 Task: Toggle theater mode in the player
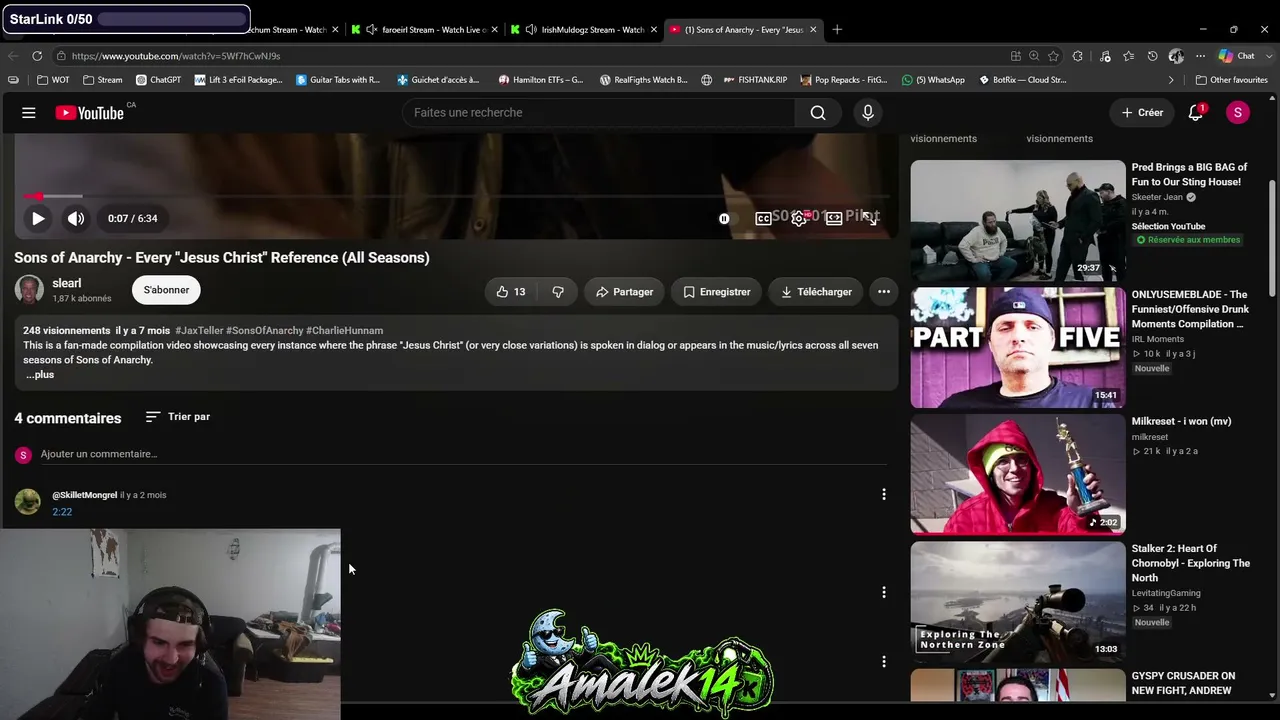click(x=834, y=218)
